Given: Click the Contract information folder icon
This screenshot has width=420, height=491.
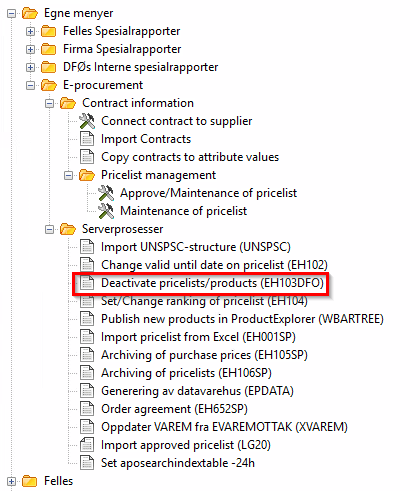Looking at the screenshot, I should coord(68,104).
